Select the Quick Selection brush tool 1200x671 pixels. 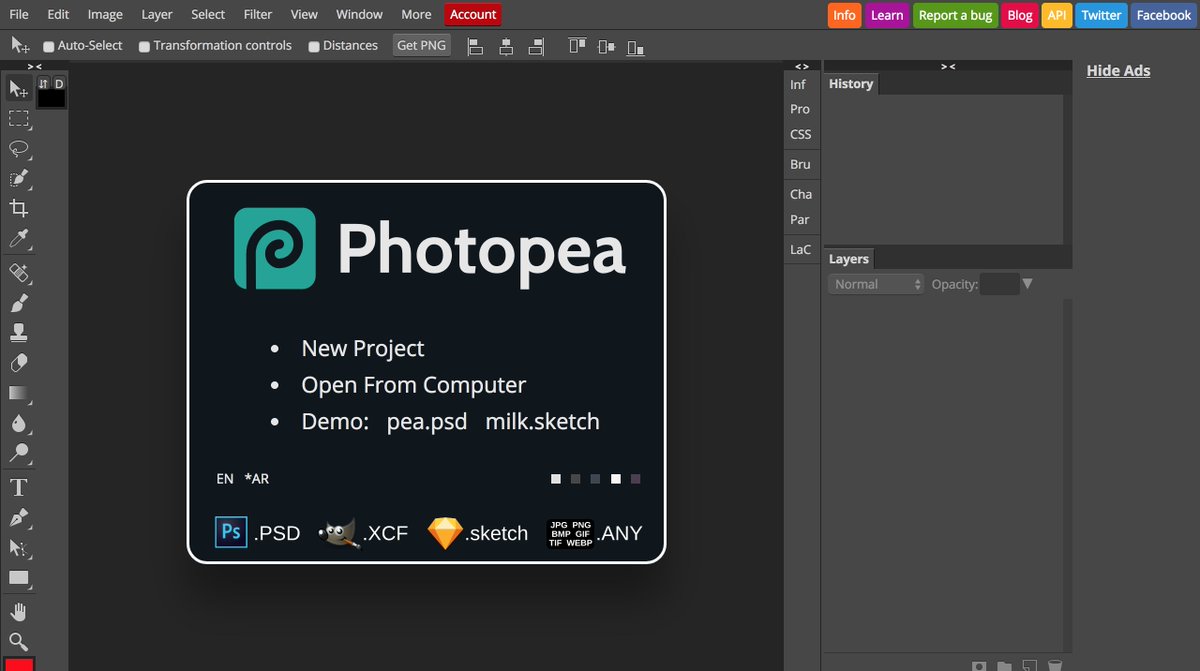coord(19,178)
